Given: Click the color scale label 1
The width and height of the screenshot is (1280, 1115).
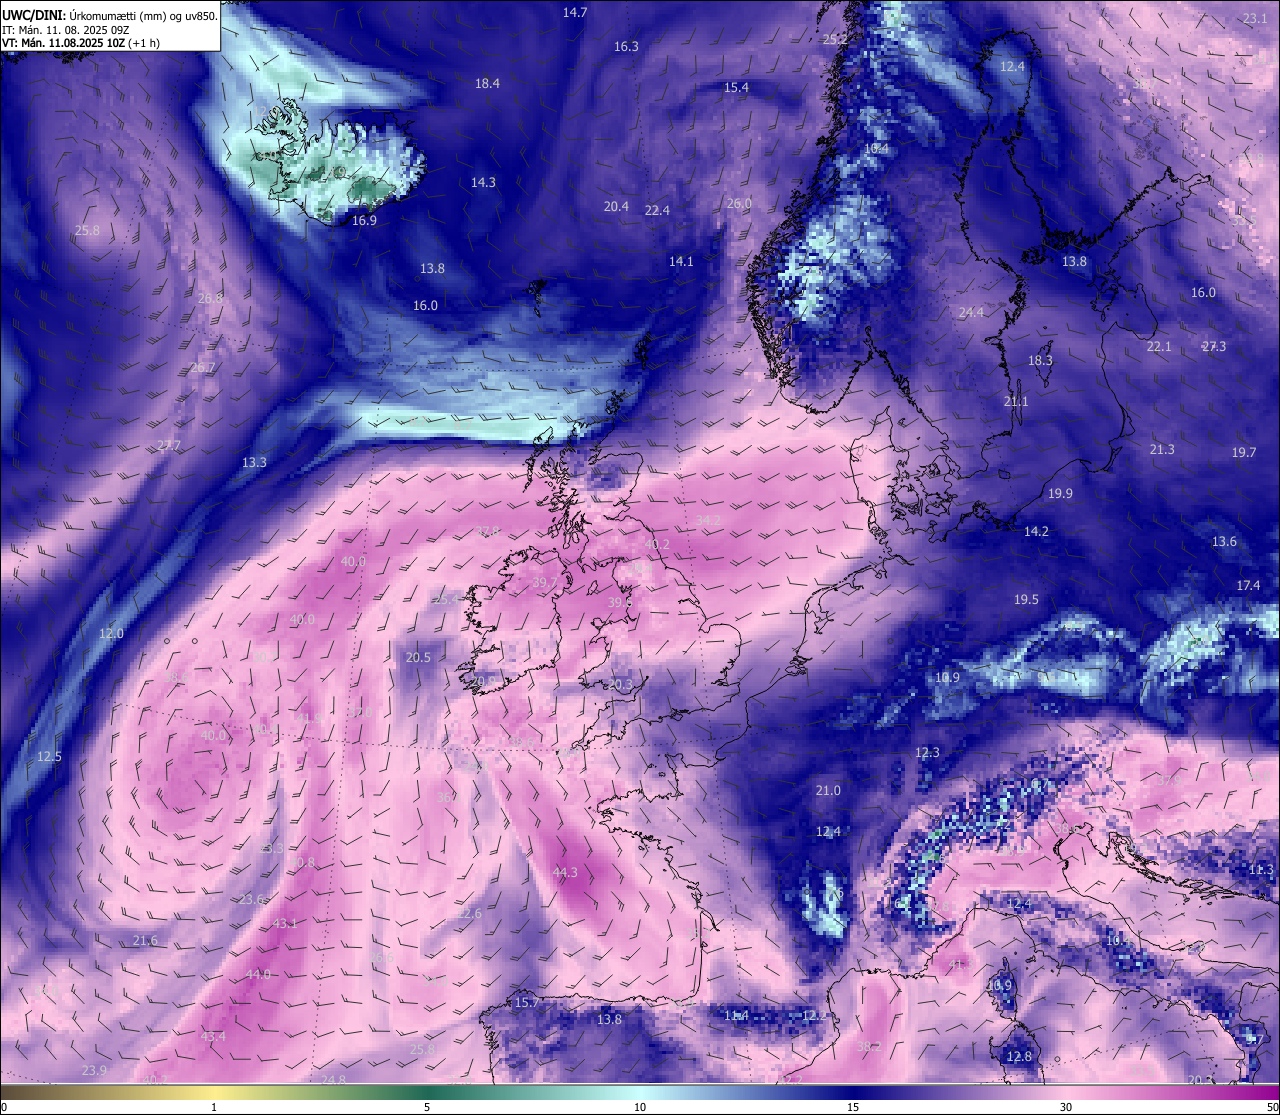Looking at the screenshot, I should click(214, 1107).
